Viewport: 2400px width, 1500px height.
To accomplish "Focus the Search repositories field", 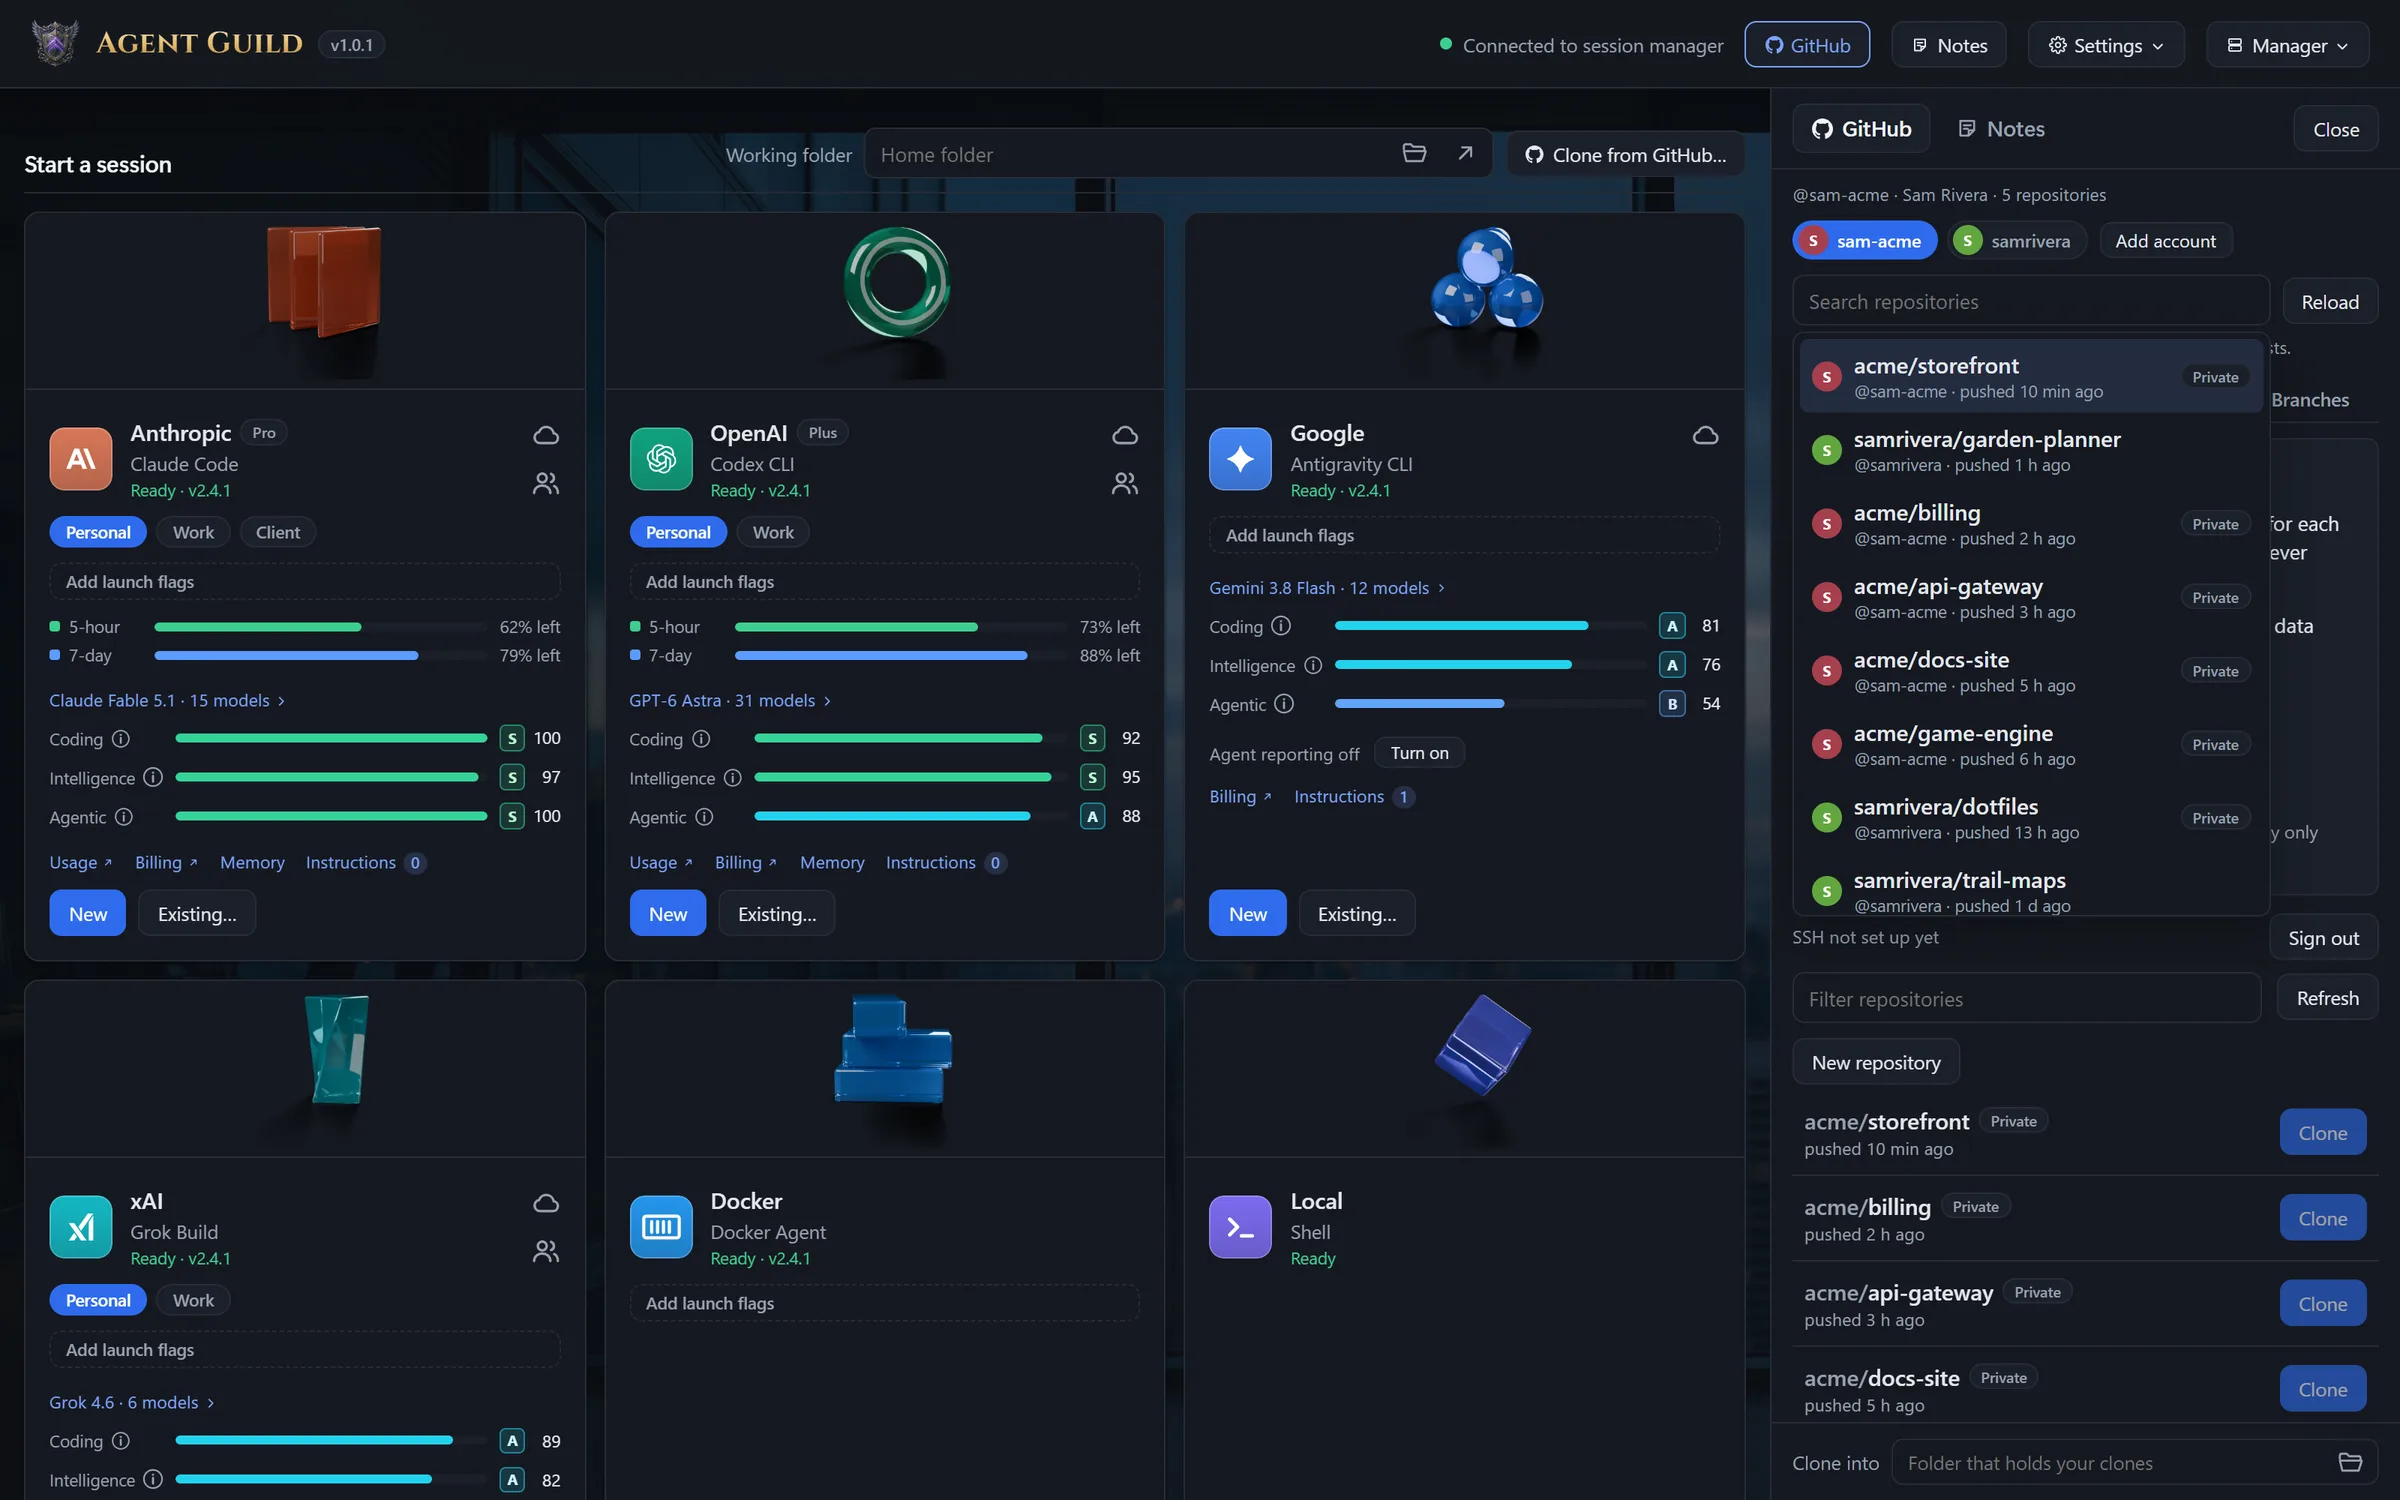I will (2031, 302).
